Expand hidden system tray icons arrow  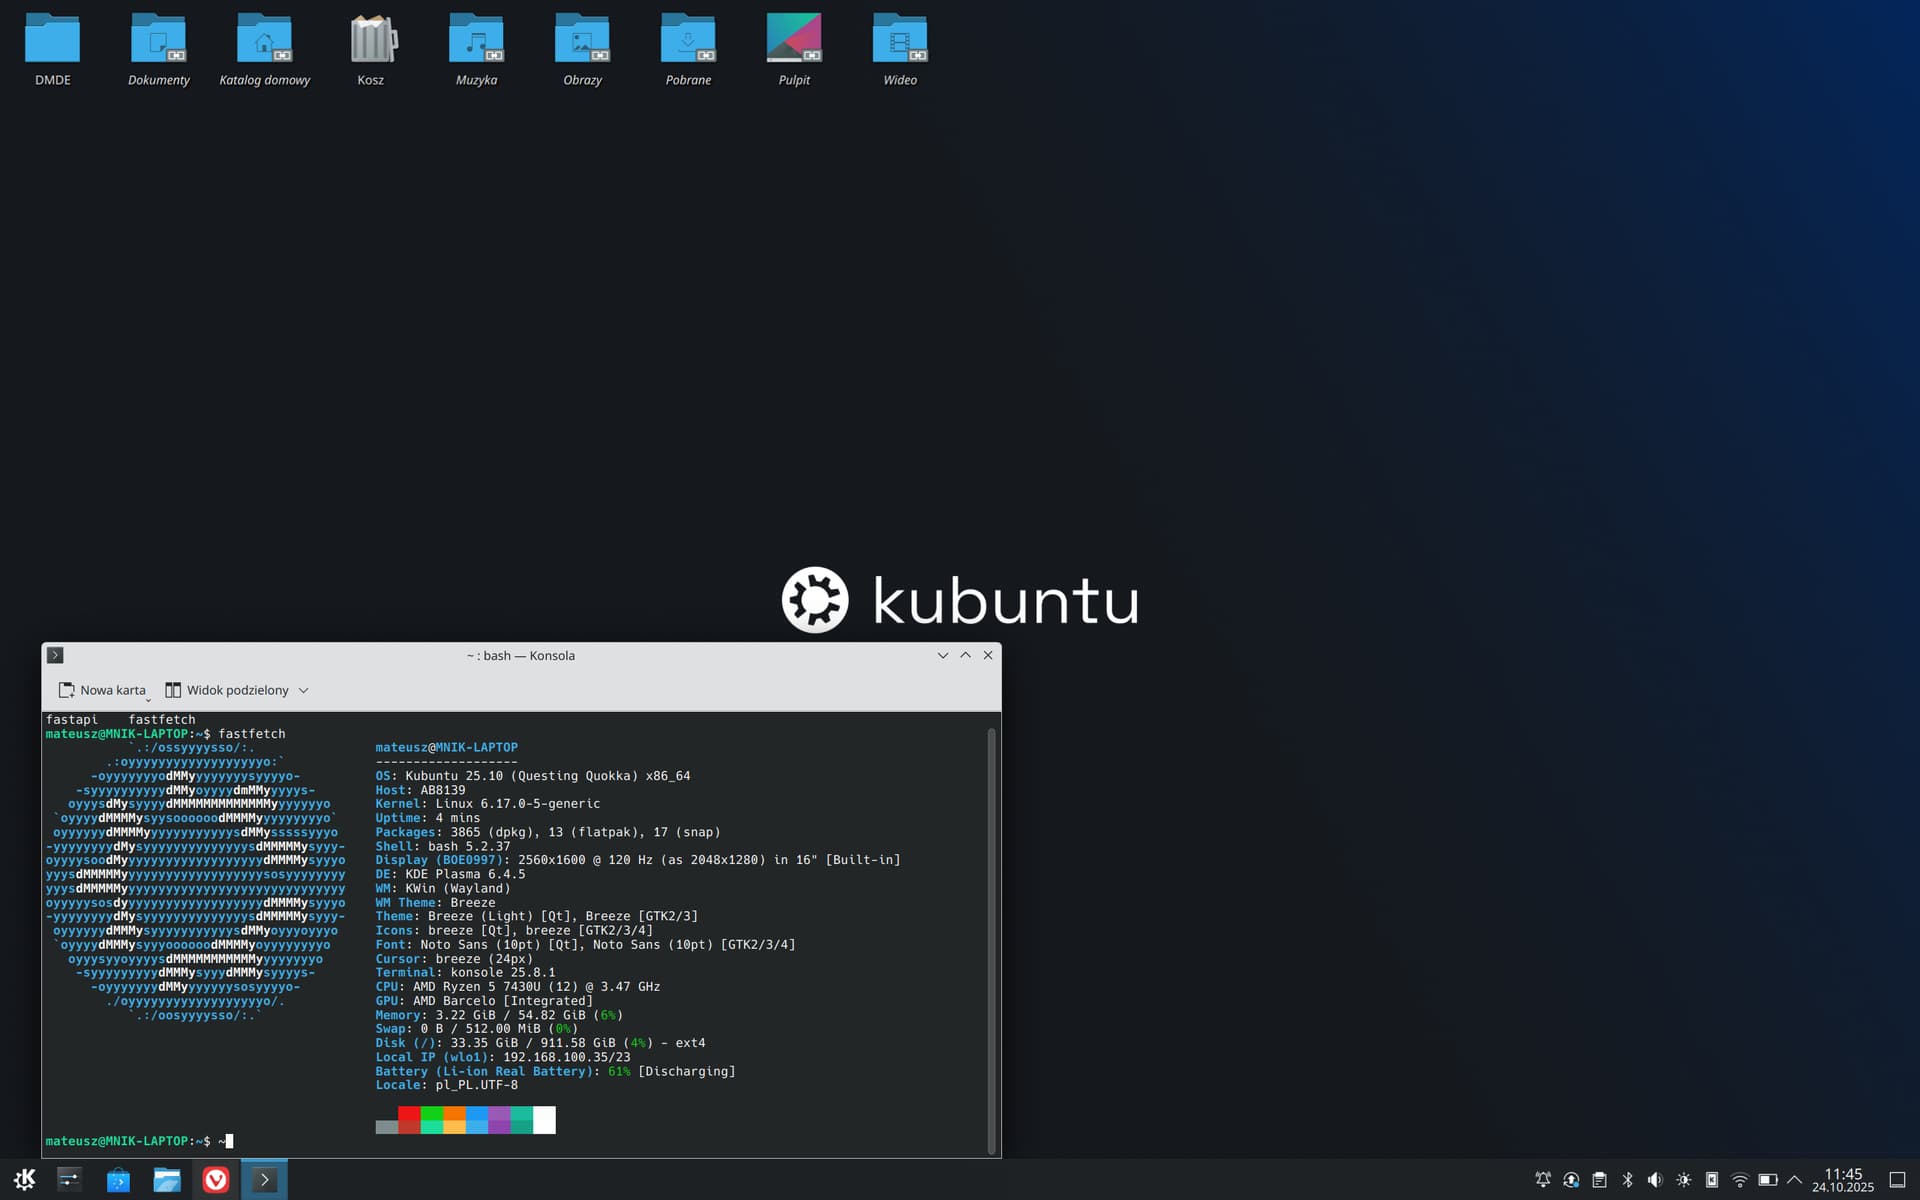coord(1794,1180)
